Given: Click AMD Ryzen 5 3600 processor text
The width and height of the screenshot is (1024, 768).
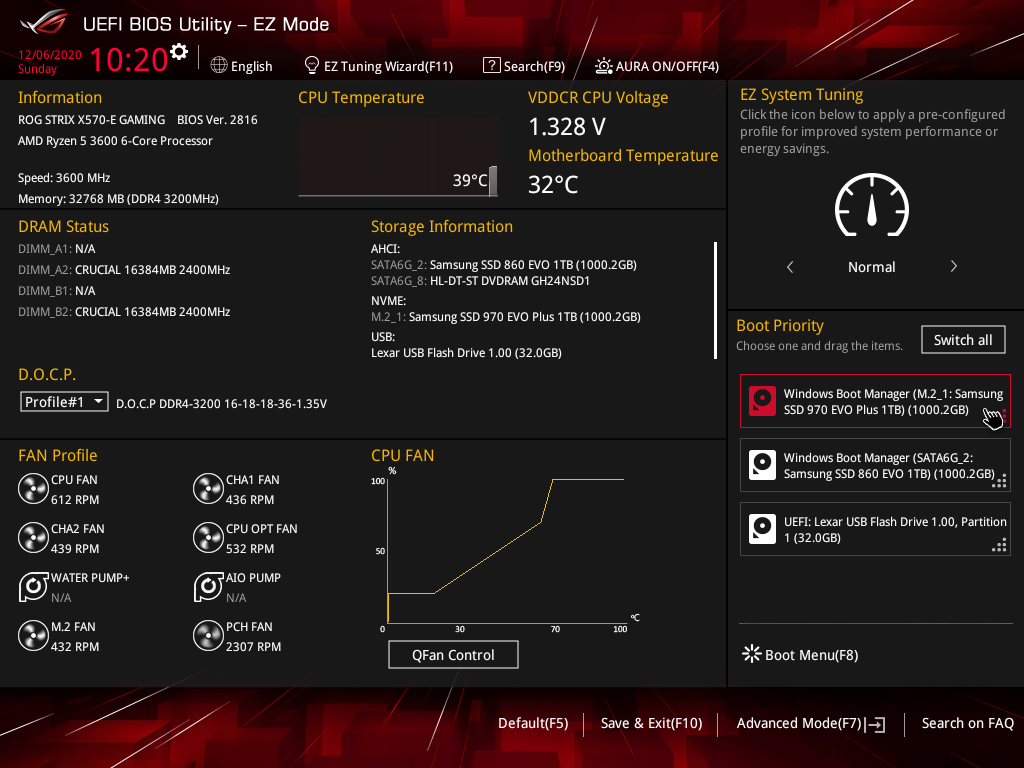Looking at the screenshot, I should point(115,140).
